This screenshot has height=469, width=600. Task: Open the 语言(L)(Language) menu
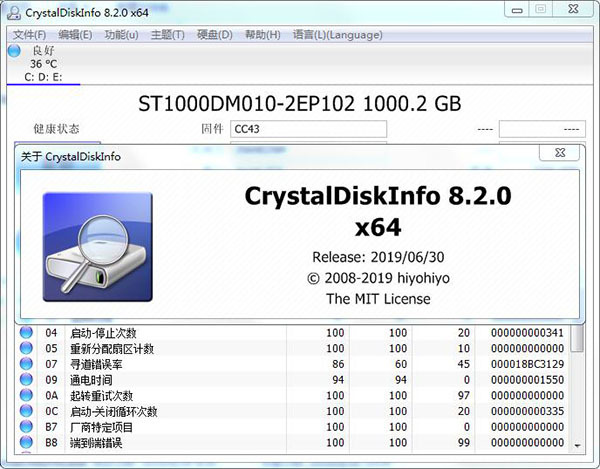(x=338, y=35)
